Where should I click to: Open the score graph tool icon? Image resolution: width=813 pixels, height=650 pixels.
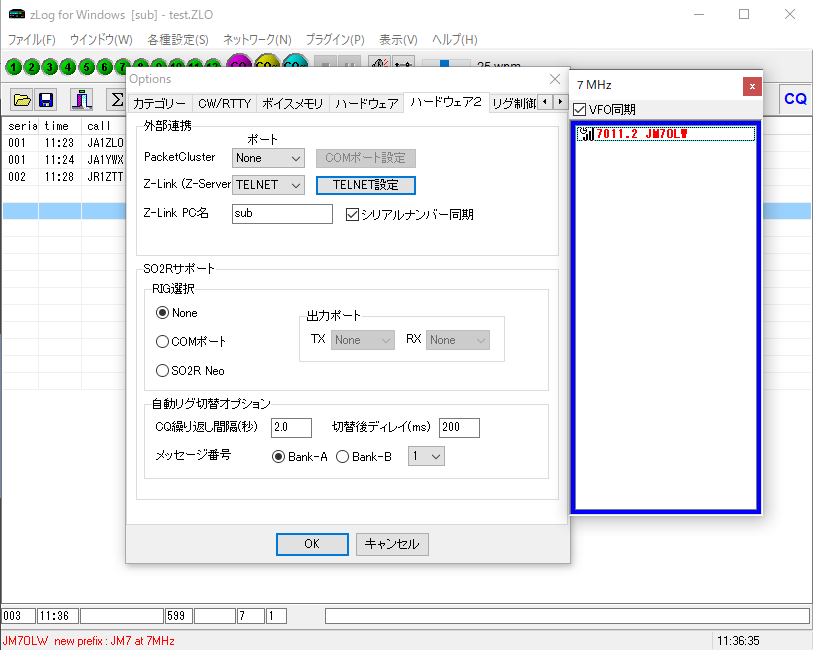pyautogui.click(x=81, y=99)
